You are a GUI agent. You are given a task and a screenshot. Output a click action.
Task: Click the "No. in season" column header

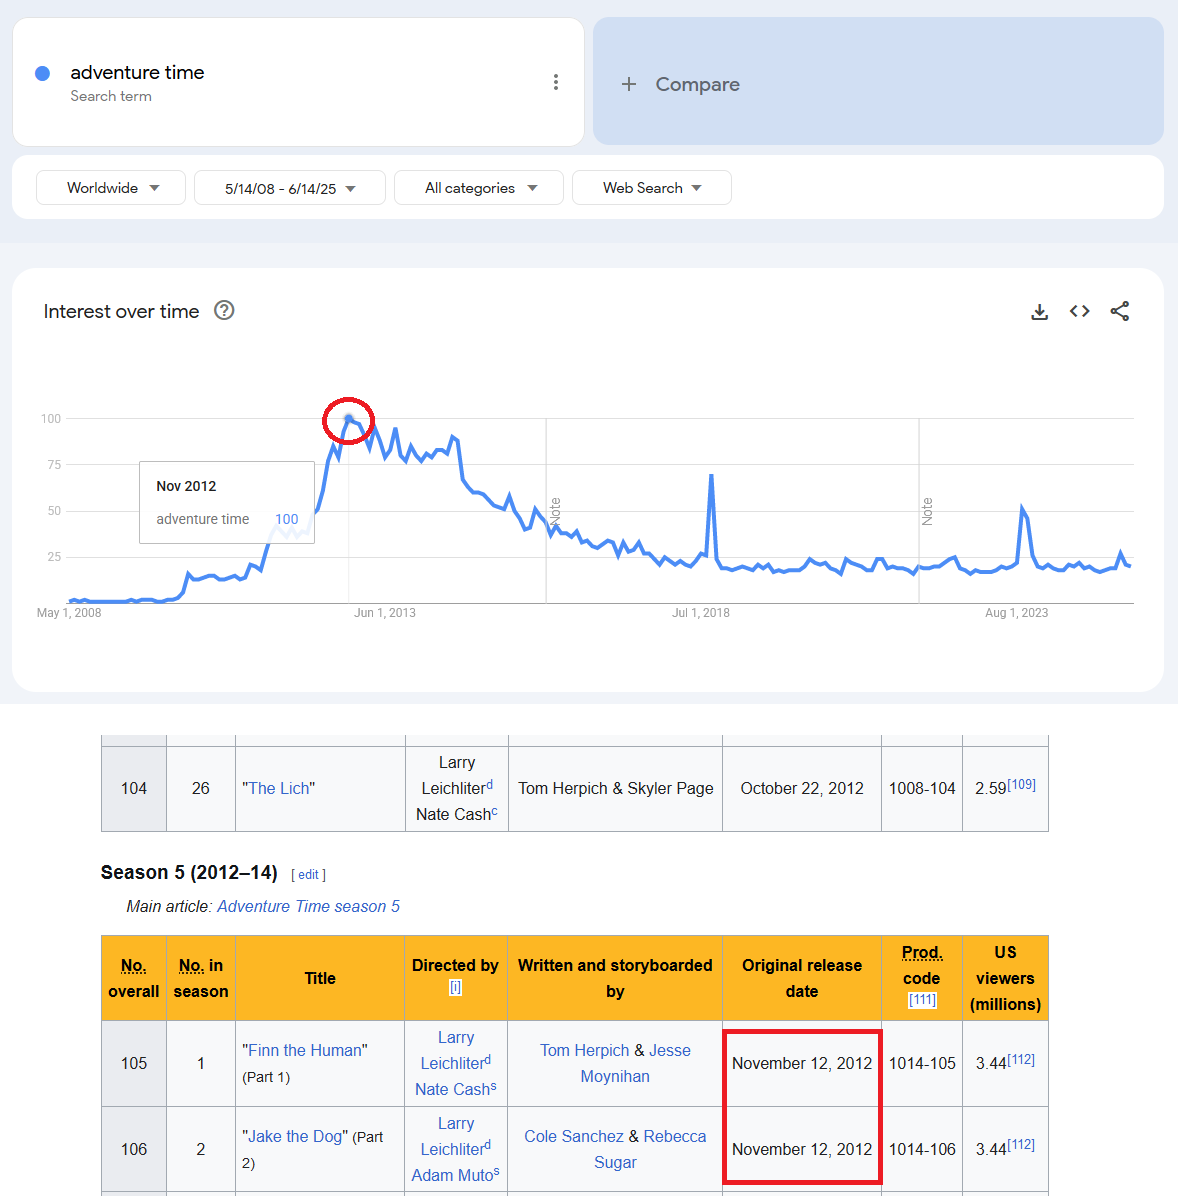[201, 979]
